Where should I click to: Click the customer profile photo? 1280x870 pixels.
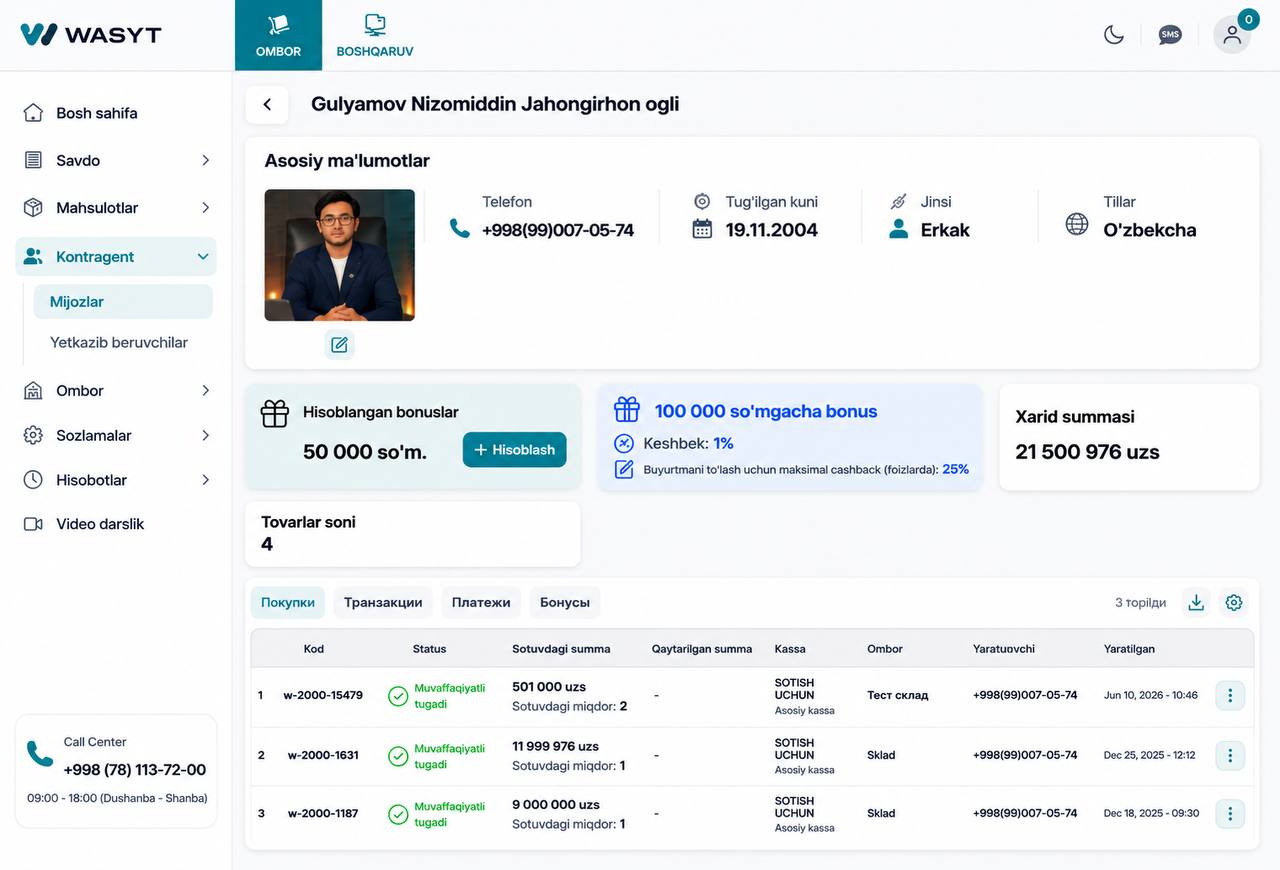pyautogui.click(x=339, y=255)
